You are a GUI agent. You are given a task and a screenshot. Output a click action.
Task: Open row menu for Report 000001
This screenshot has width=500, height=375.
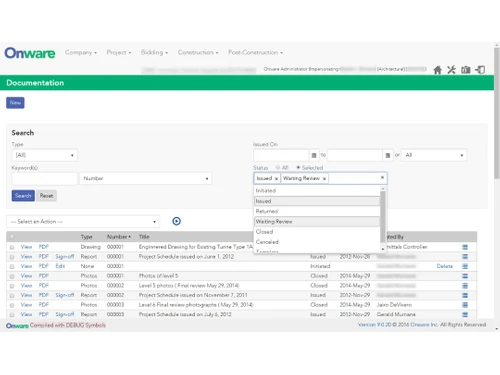pos(465,257)
